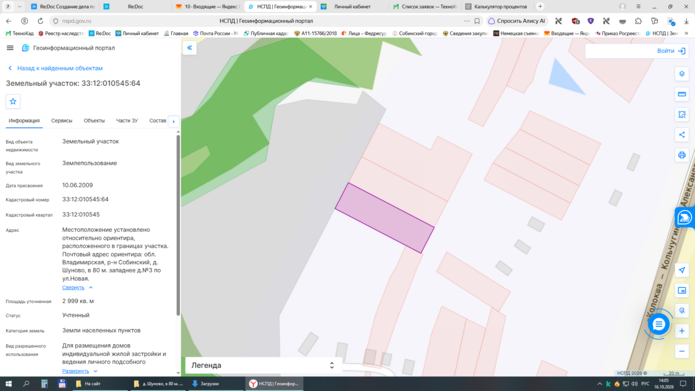Open the Состав tab

click(157, 121)
